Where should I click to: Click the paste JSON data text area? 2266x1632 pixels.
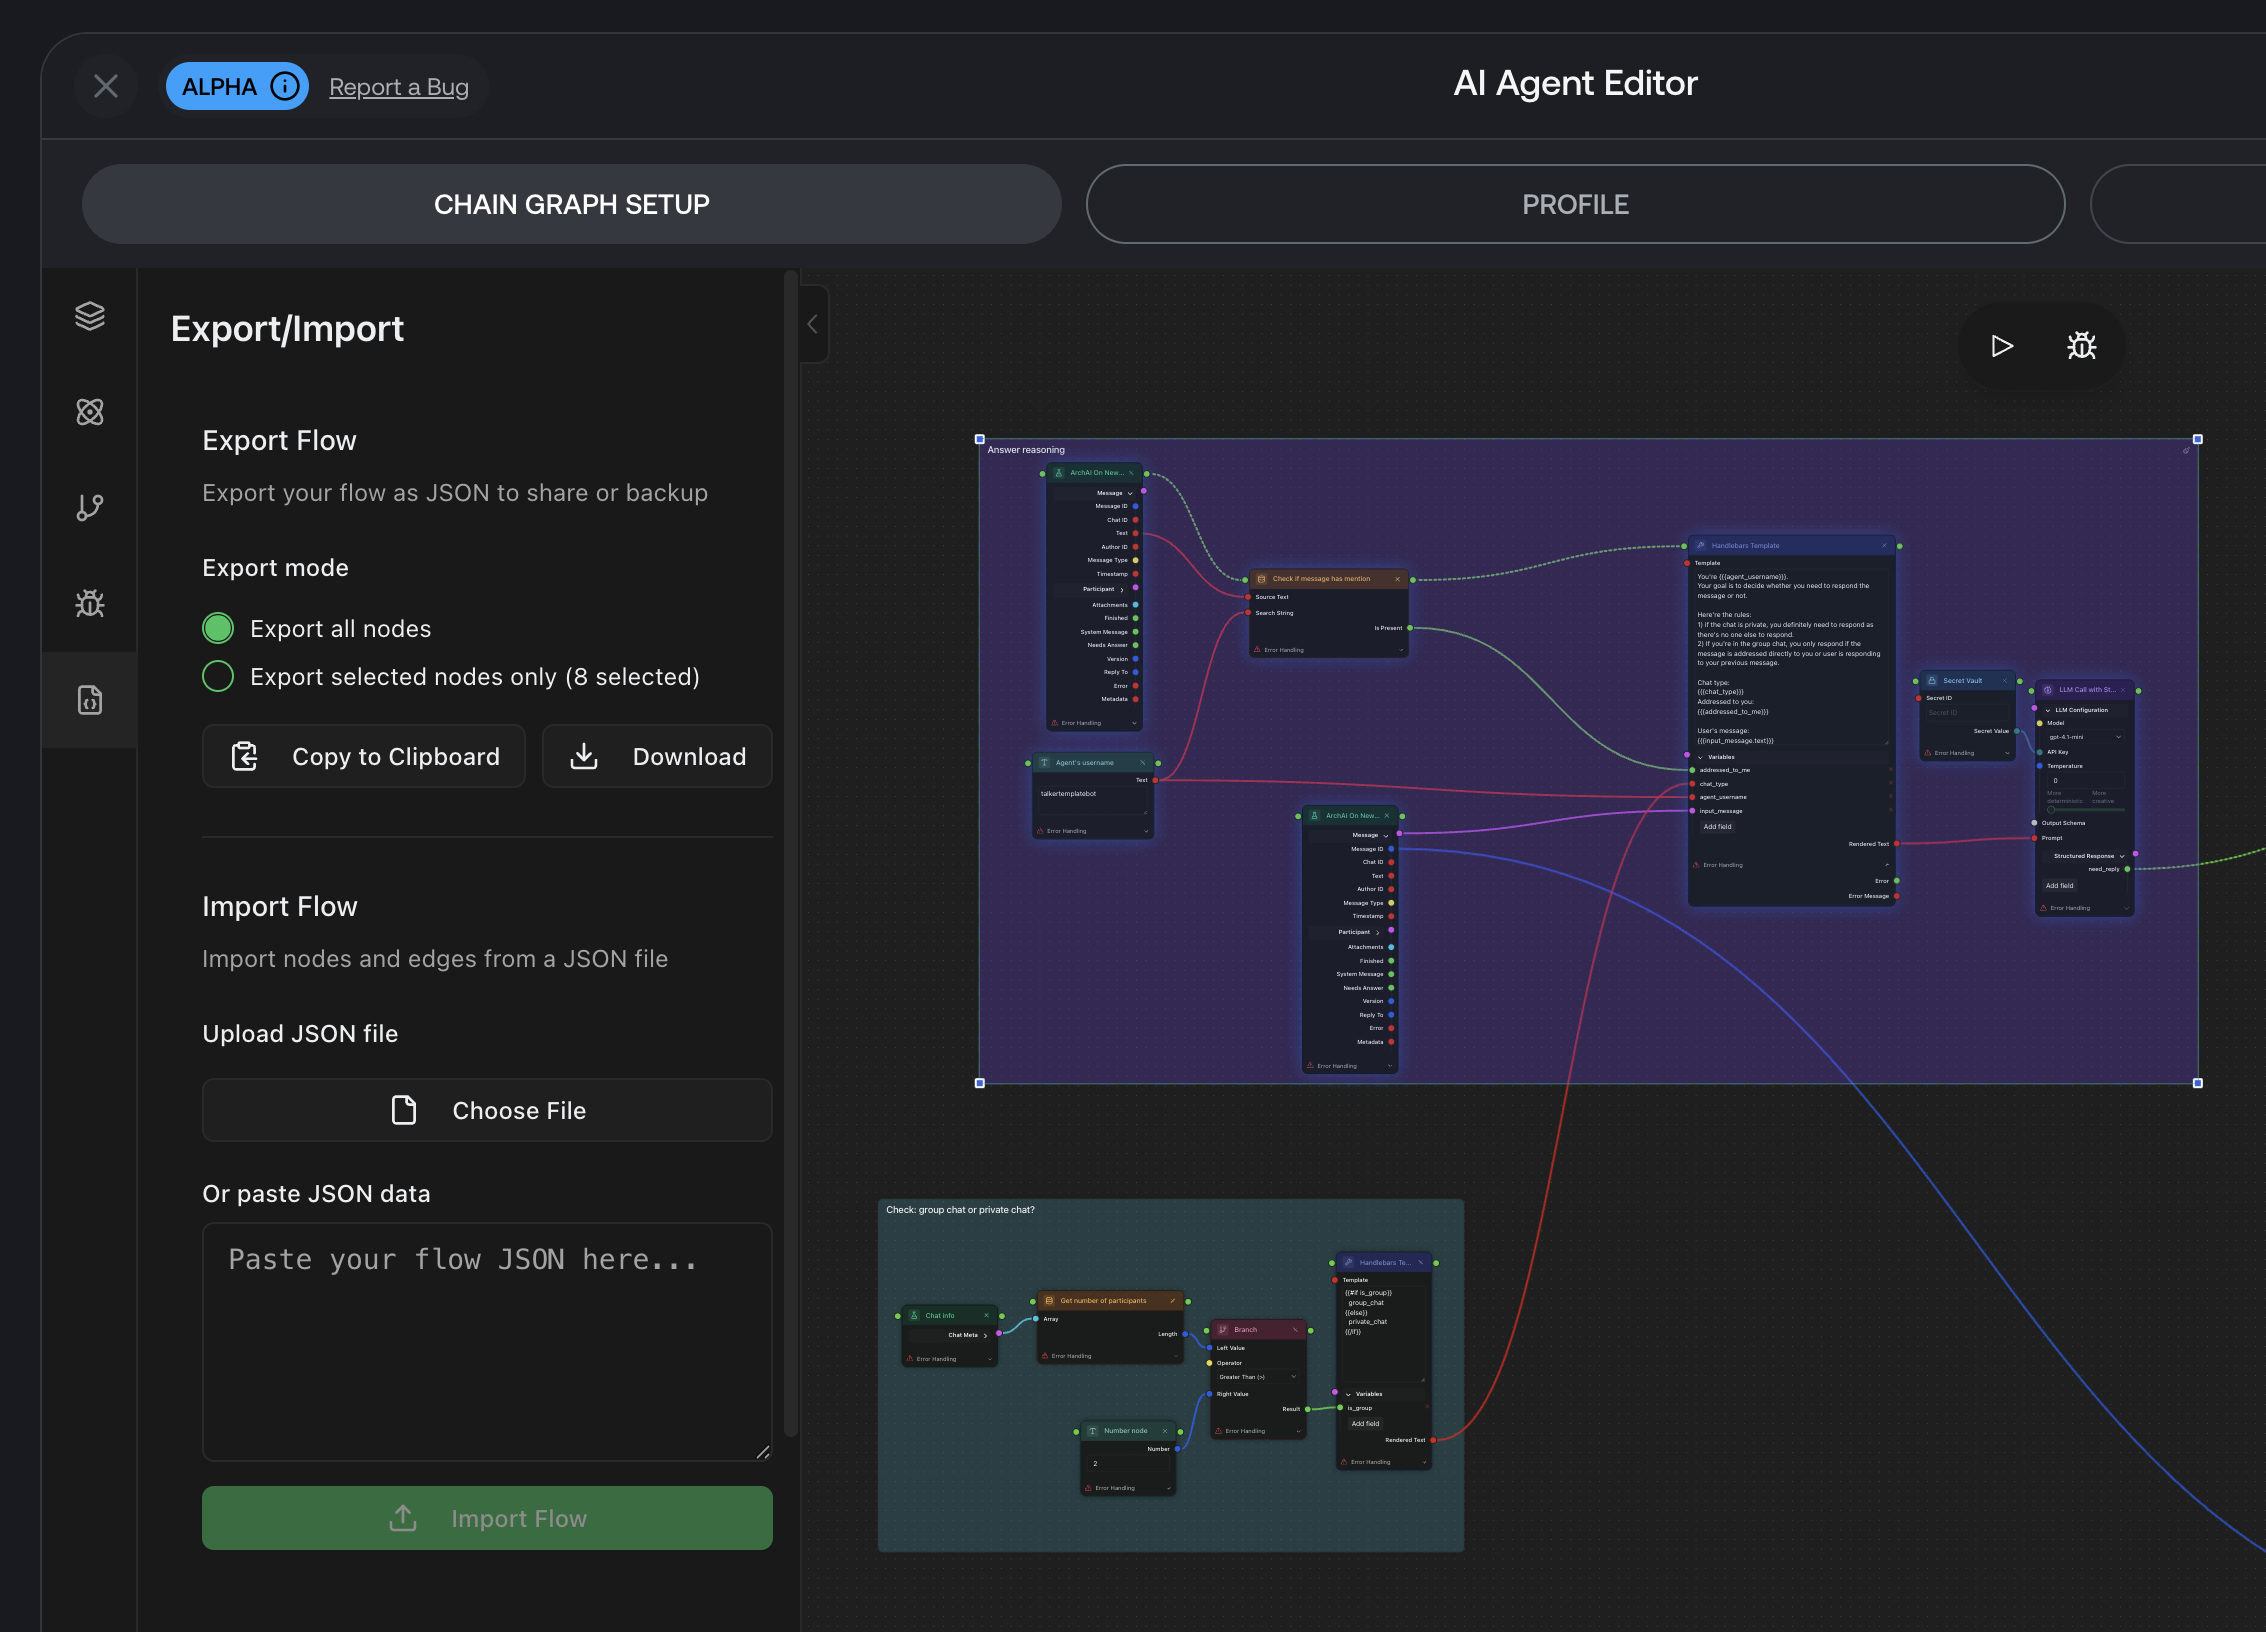click(487, 1340)
